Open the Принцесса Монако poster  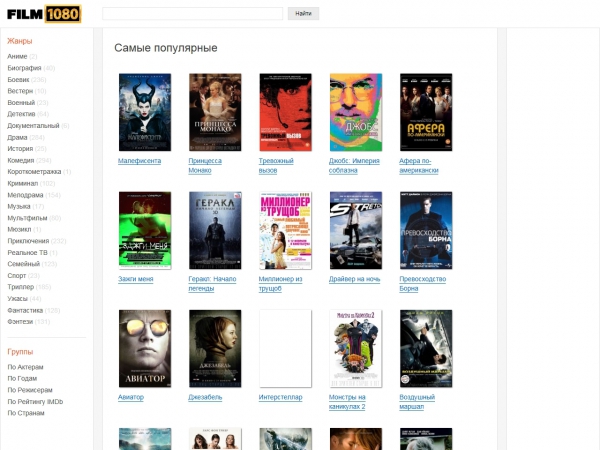pos(215,112)
